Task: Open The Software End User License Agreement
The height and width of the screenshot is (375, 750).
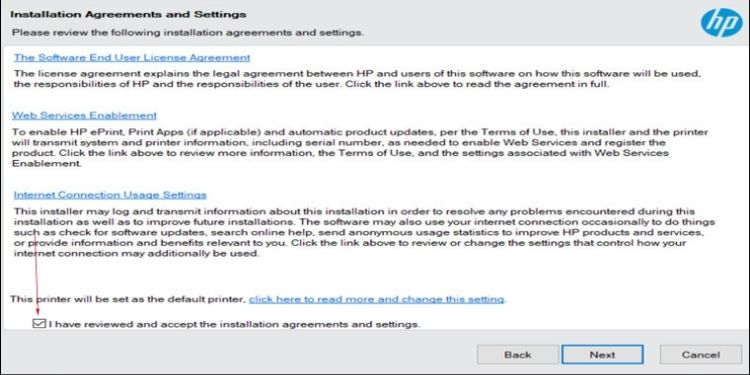Action: tap(132, 57)
